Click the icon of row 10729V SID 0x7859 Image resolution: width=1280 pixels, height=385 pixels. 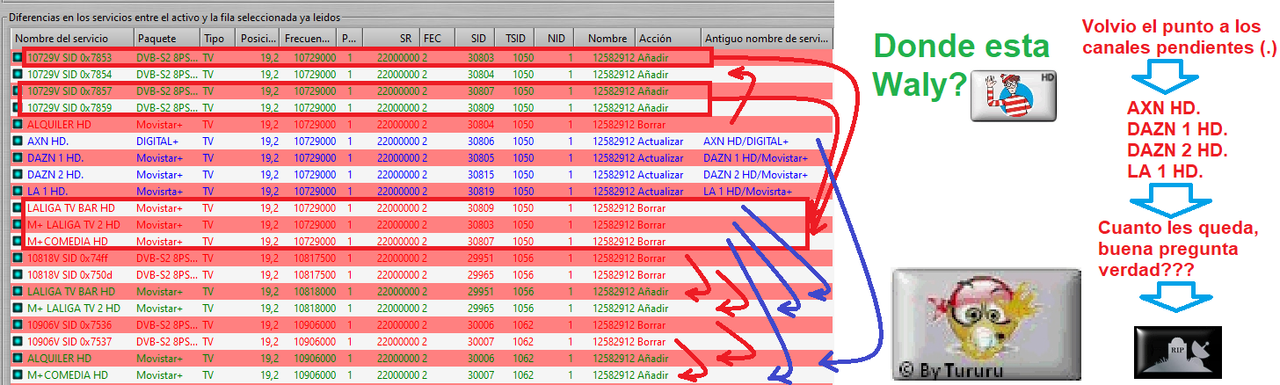18,108
